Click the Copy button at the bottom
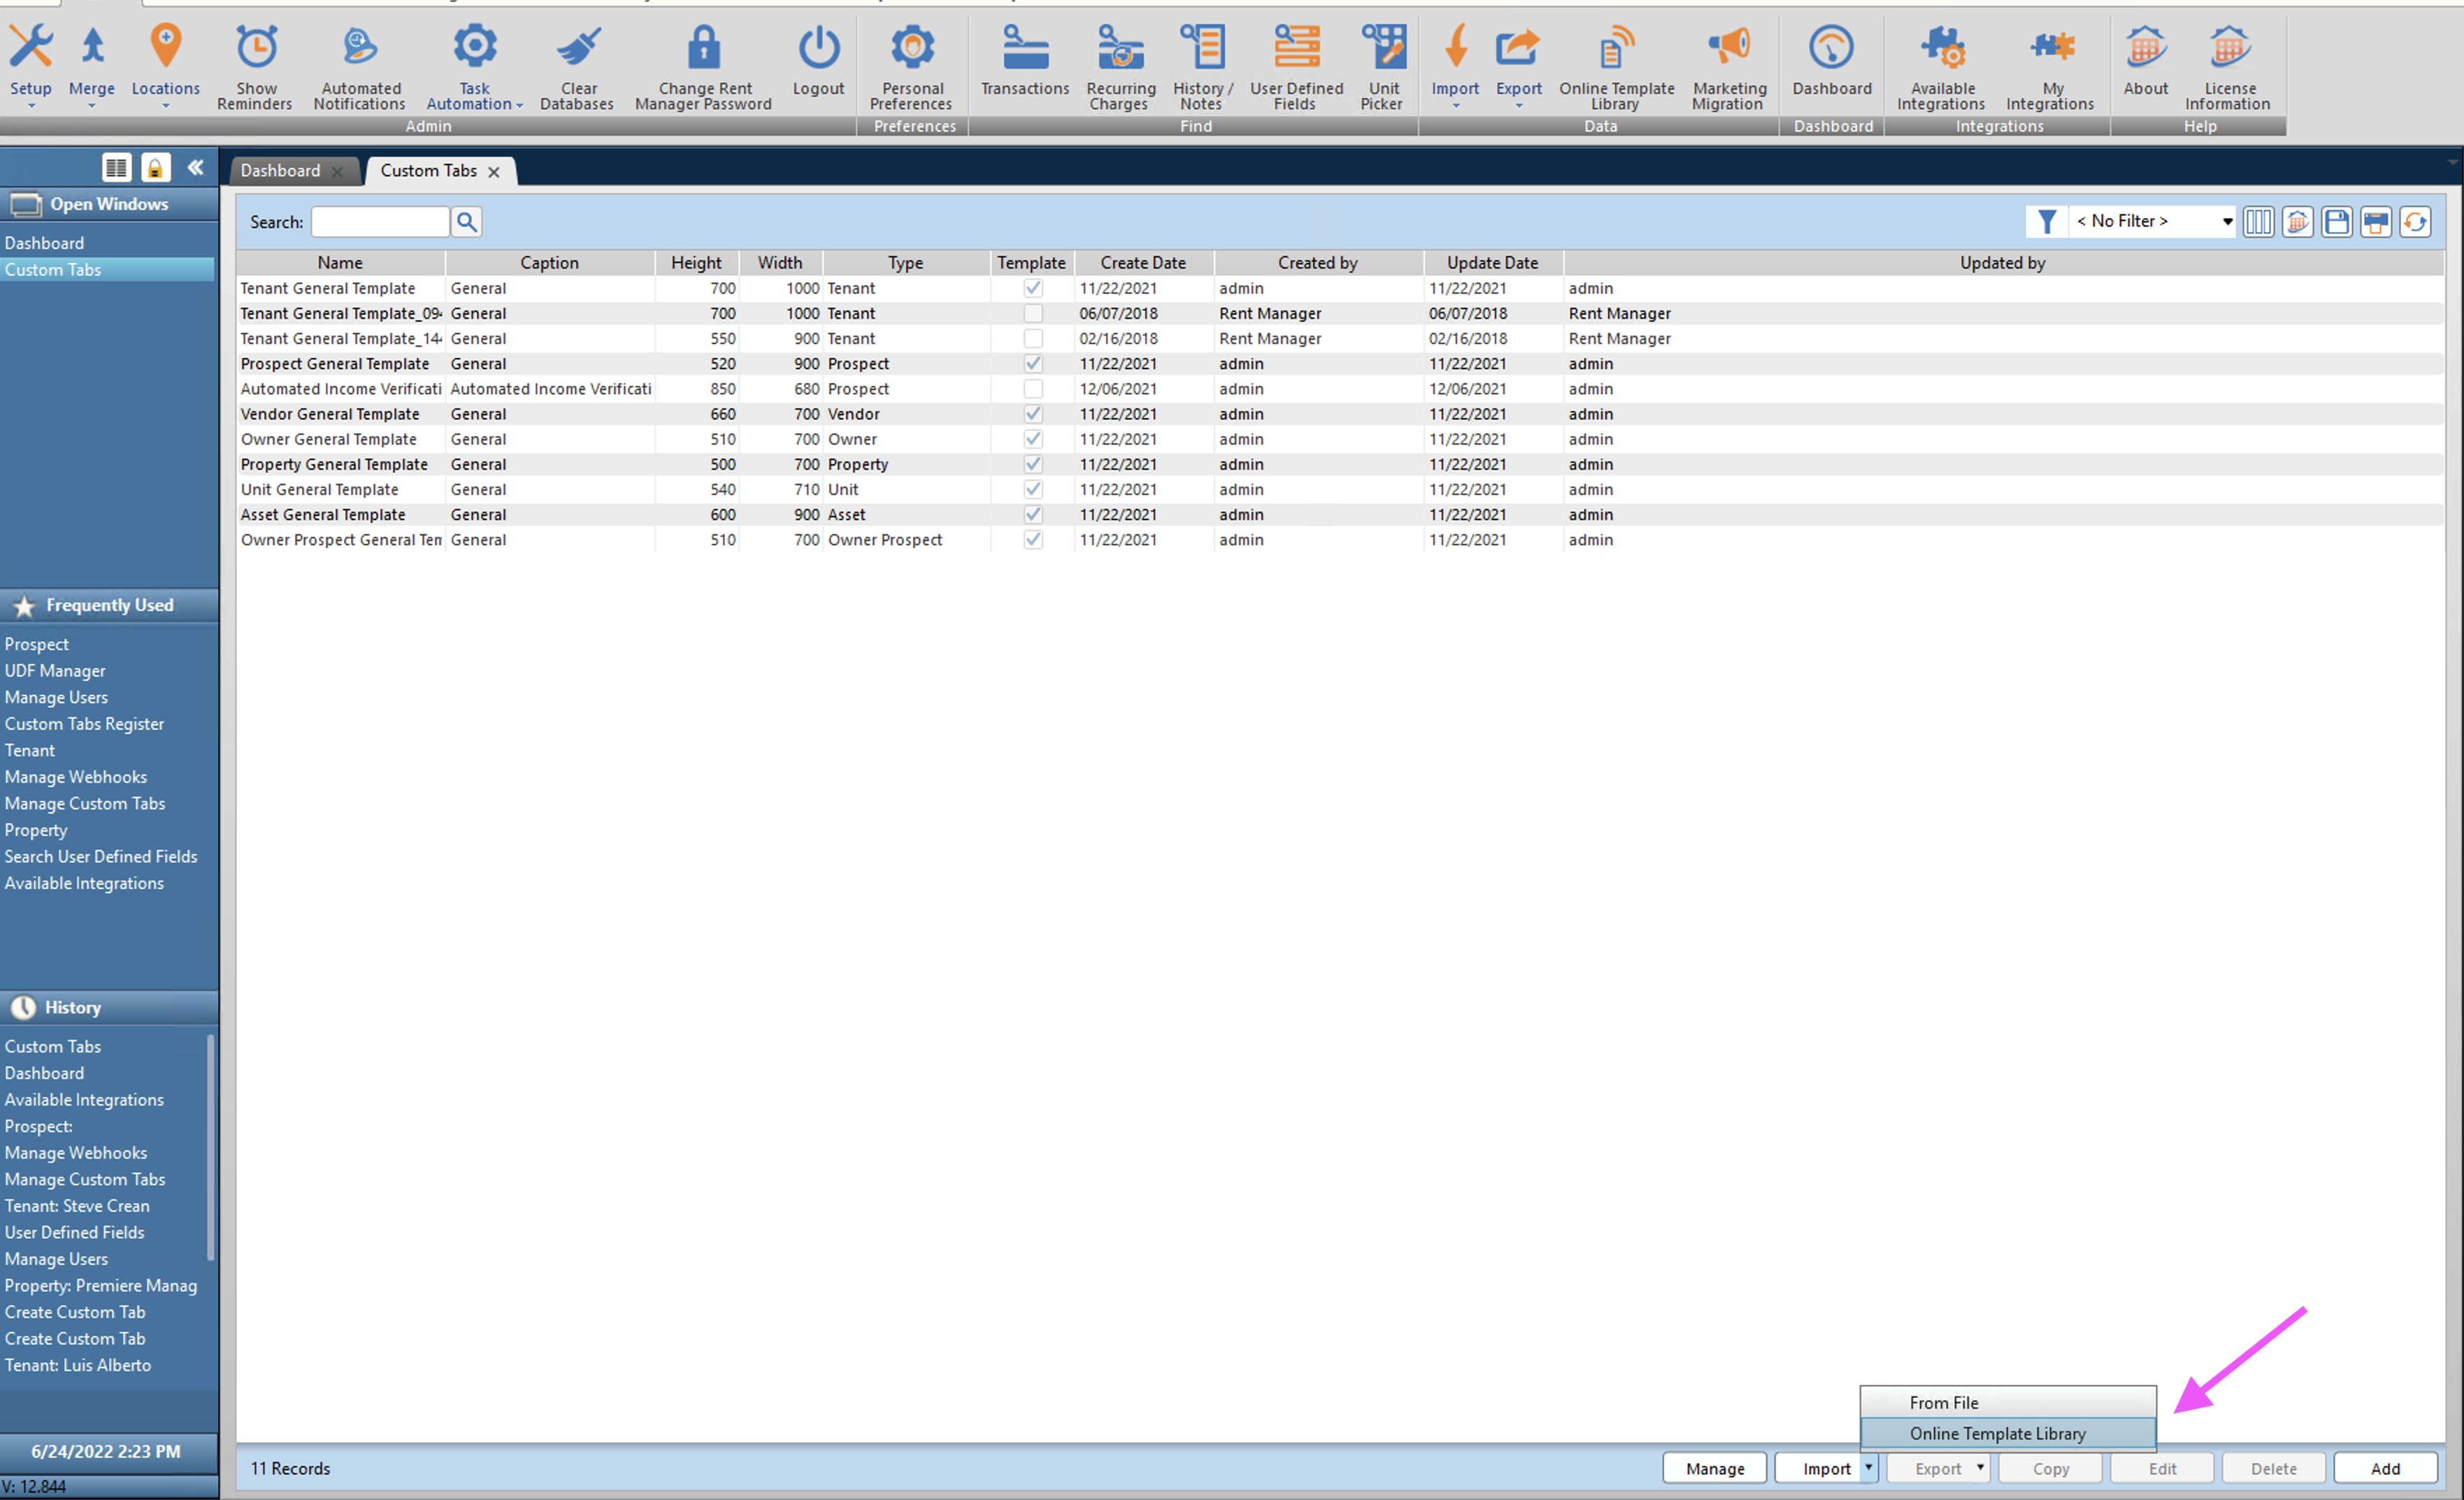The width and height of the screenshot is (2464, 1500). point(2050,1467)
